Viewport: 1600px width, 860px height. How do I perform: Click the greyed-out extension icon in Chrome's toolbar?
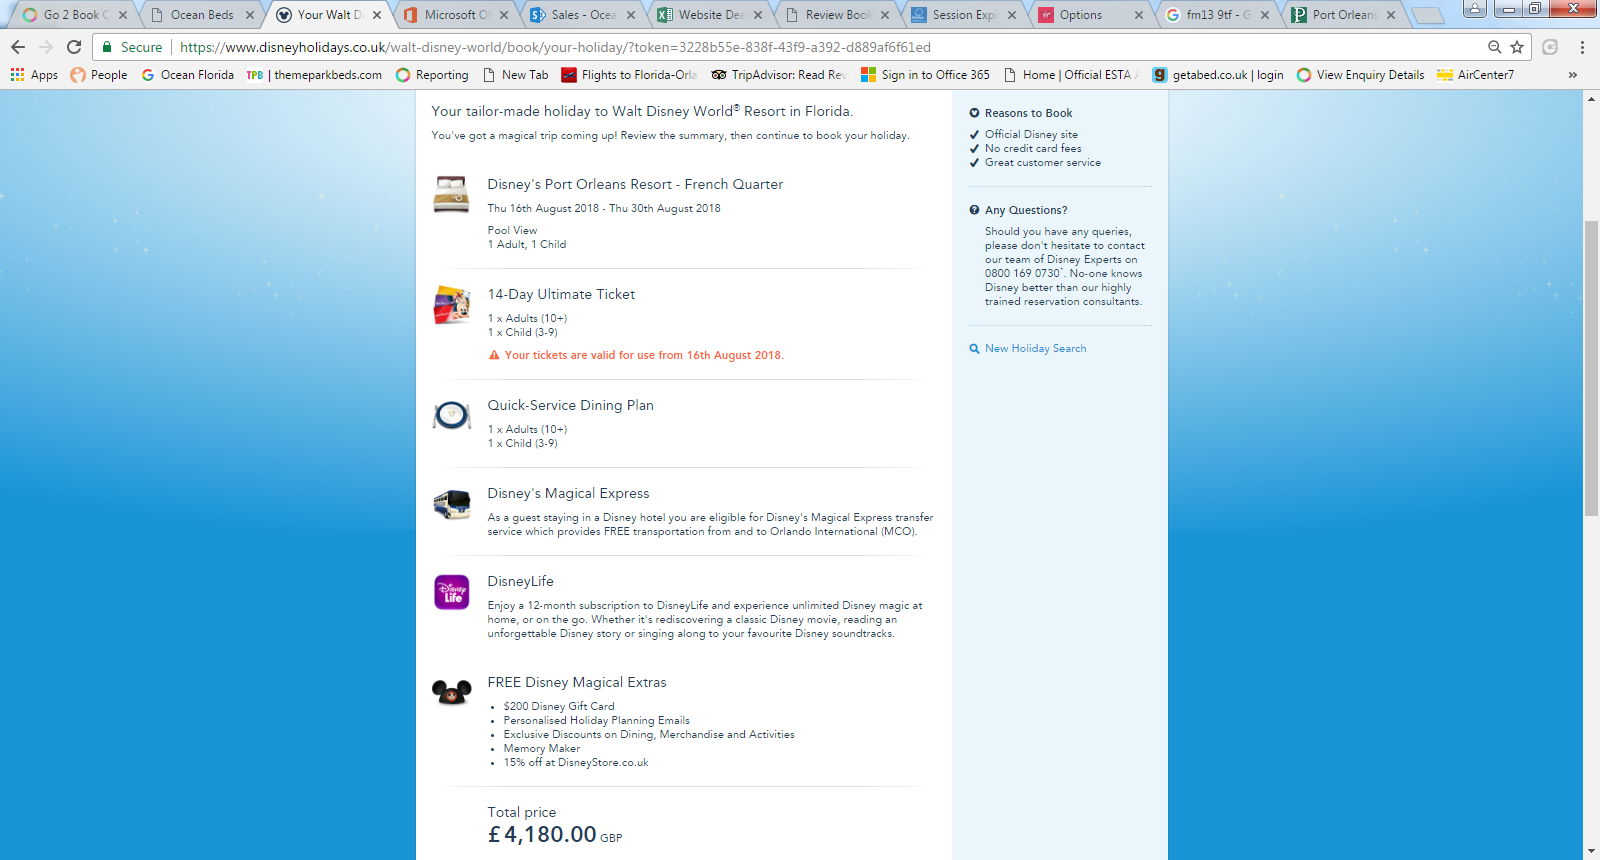click(1550, 47)
